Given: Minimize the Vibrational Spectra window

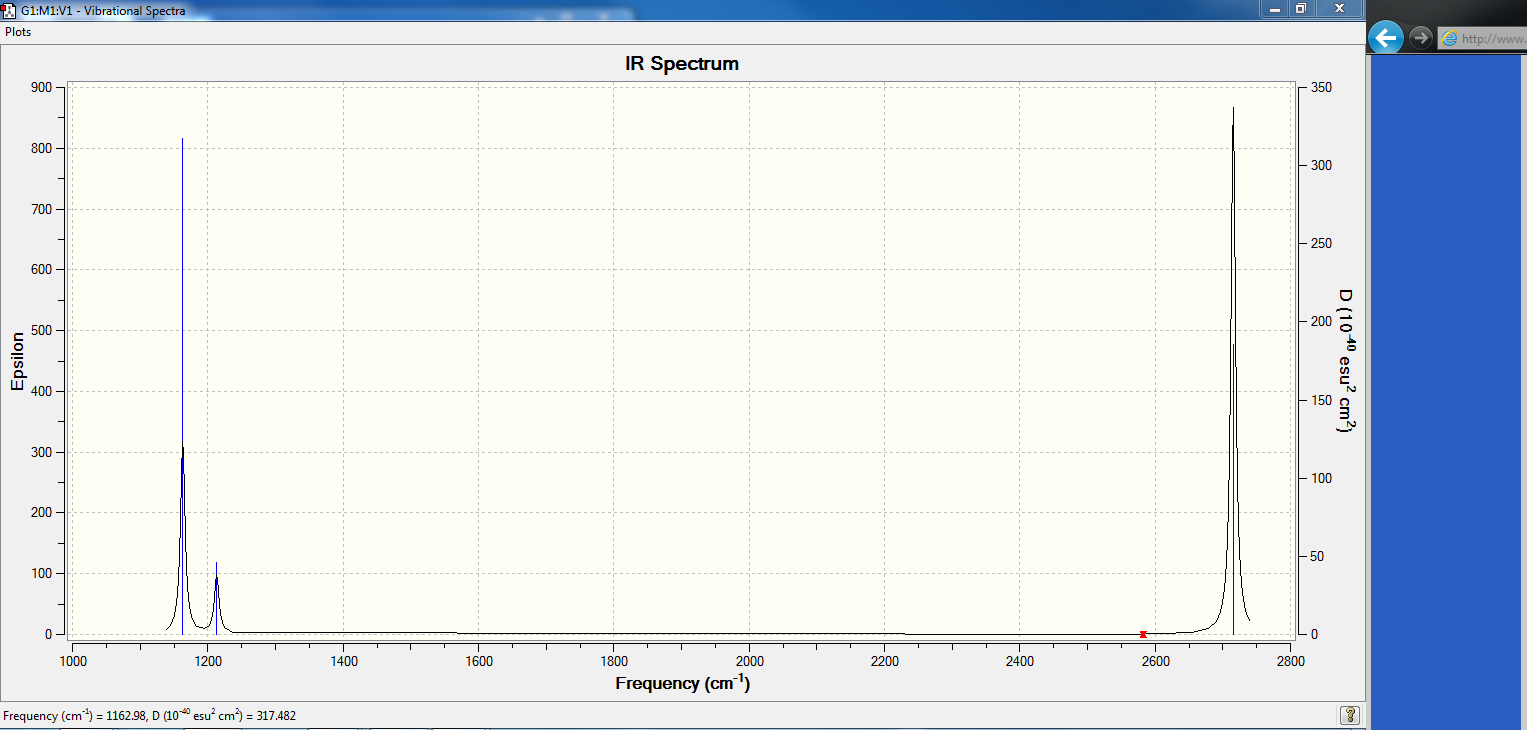Looking at the screenshot, I should pyautogui.click(x=1275, y=8).
